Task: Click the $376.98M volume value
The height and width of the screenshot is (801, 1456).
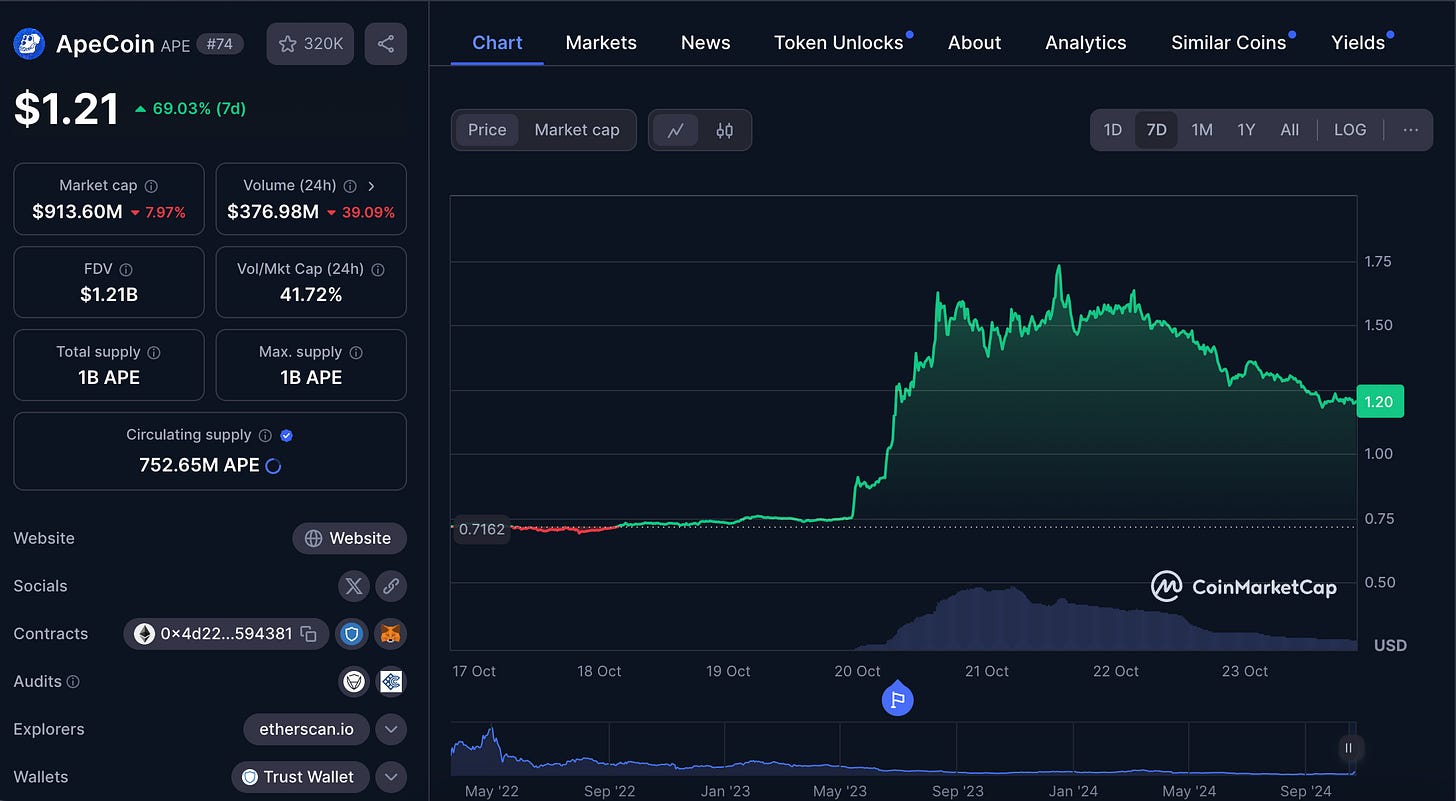Action: tap(273, 212)
